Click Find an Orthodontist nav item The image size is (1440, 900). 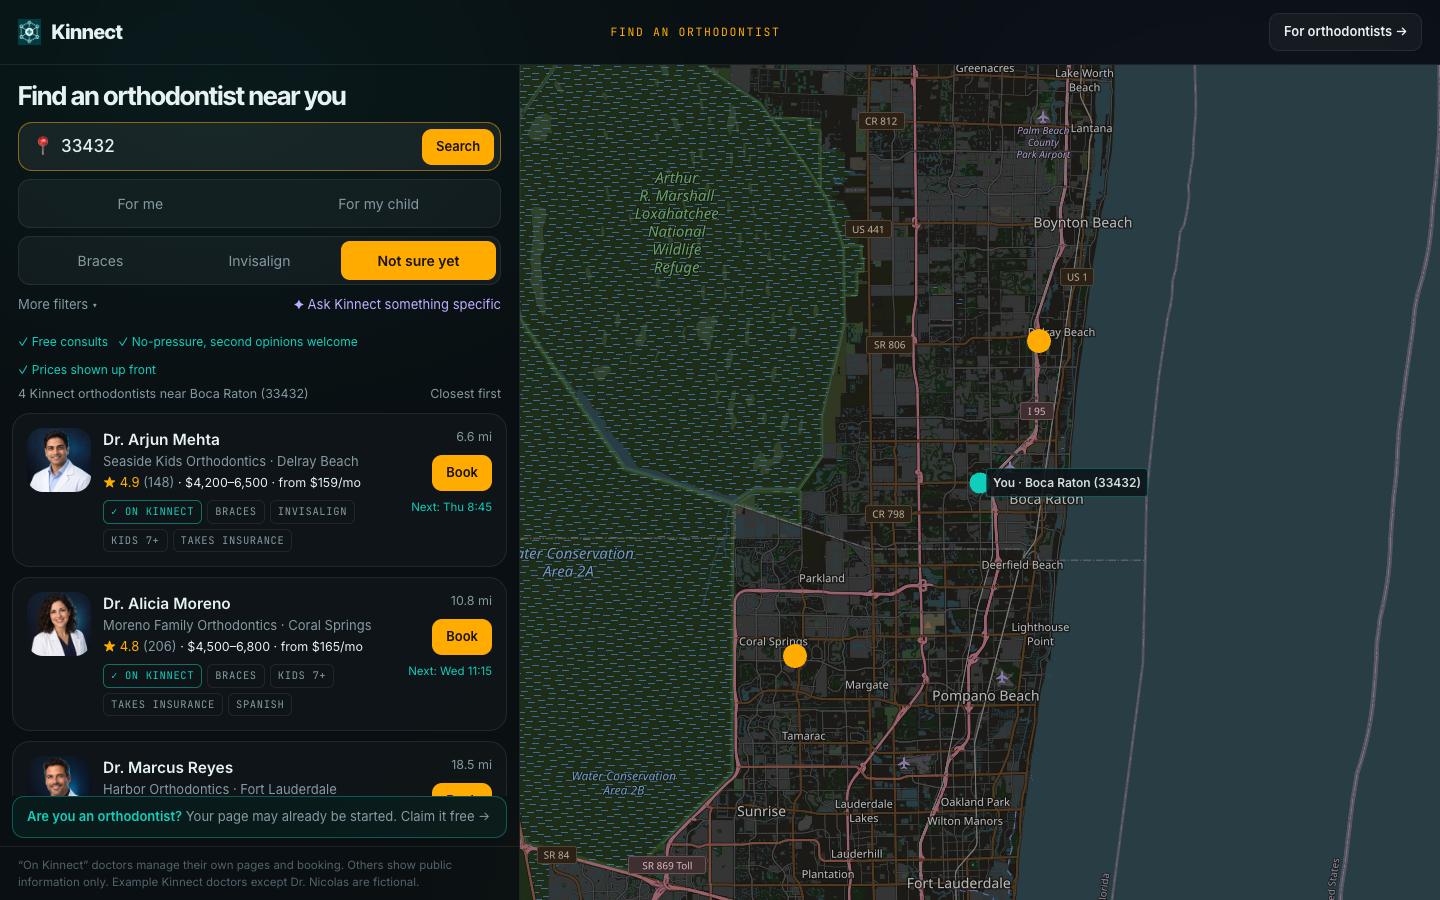[695, 32]
